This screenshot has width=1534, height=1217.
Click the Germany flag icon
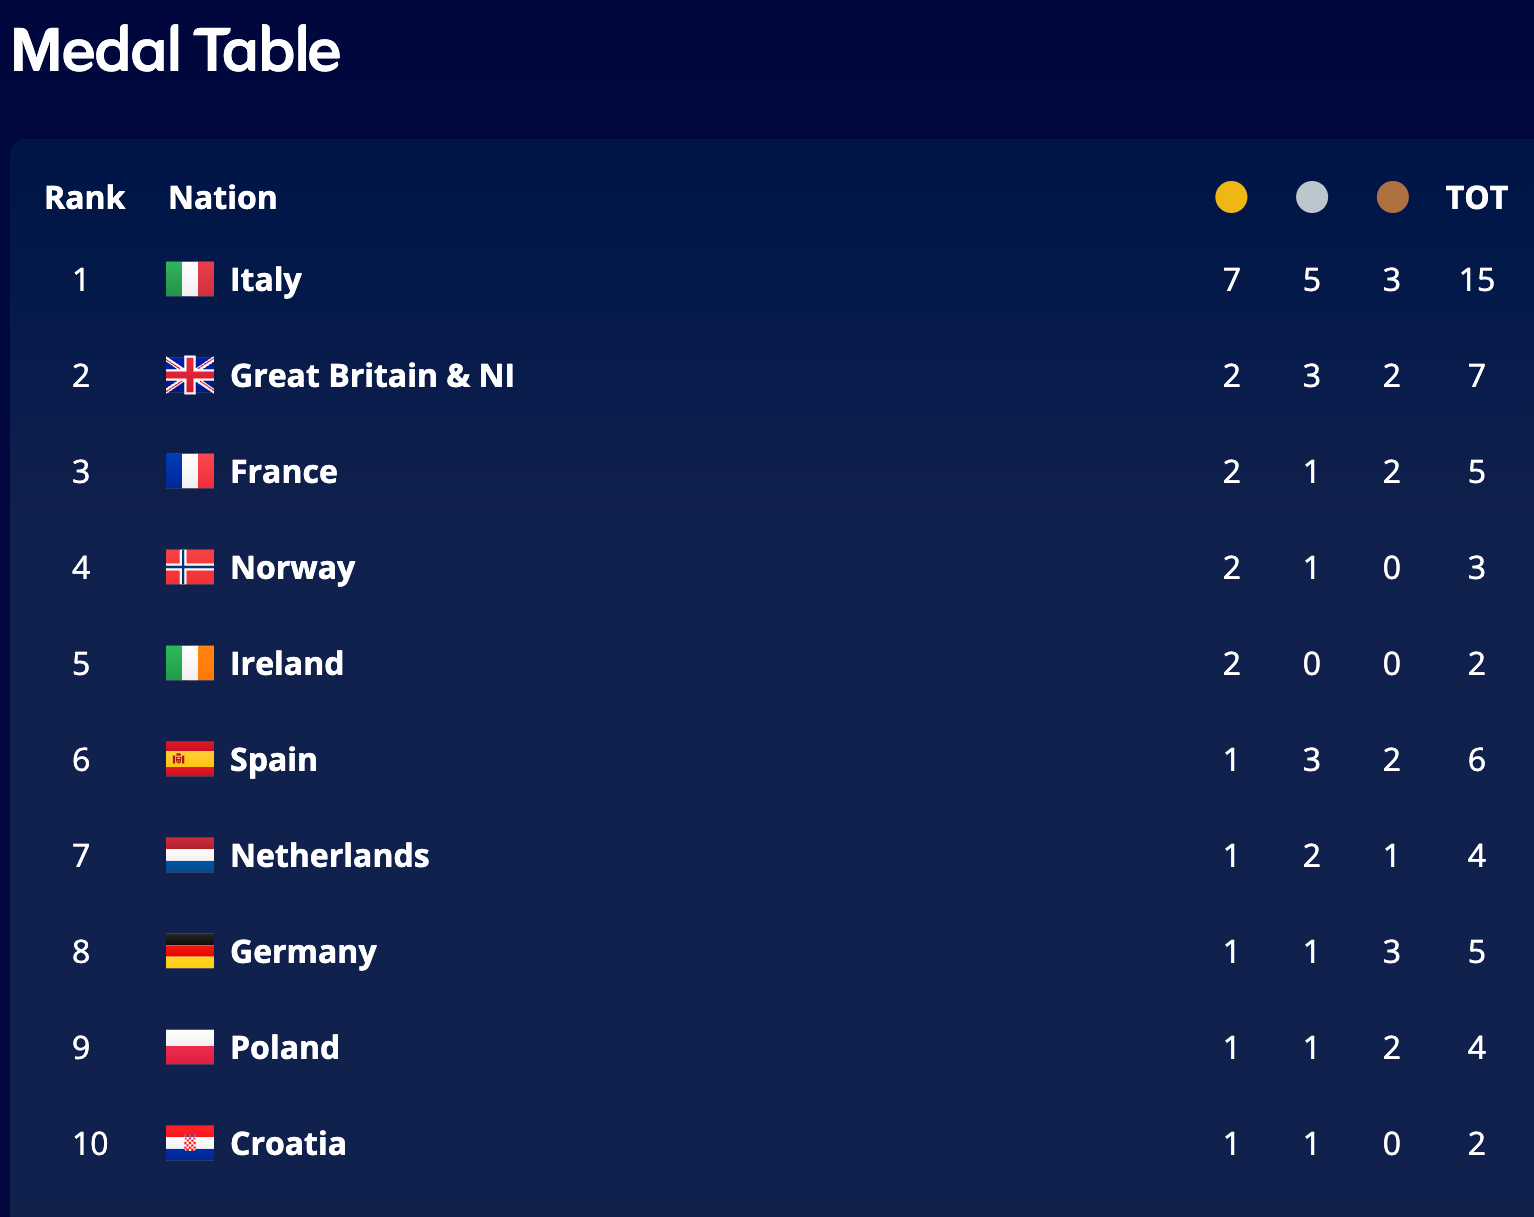coord(190,951)
